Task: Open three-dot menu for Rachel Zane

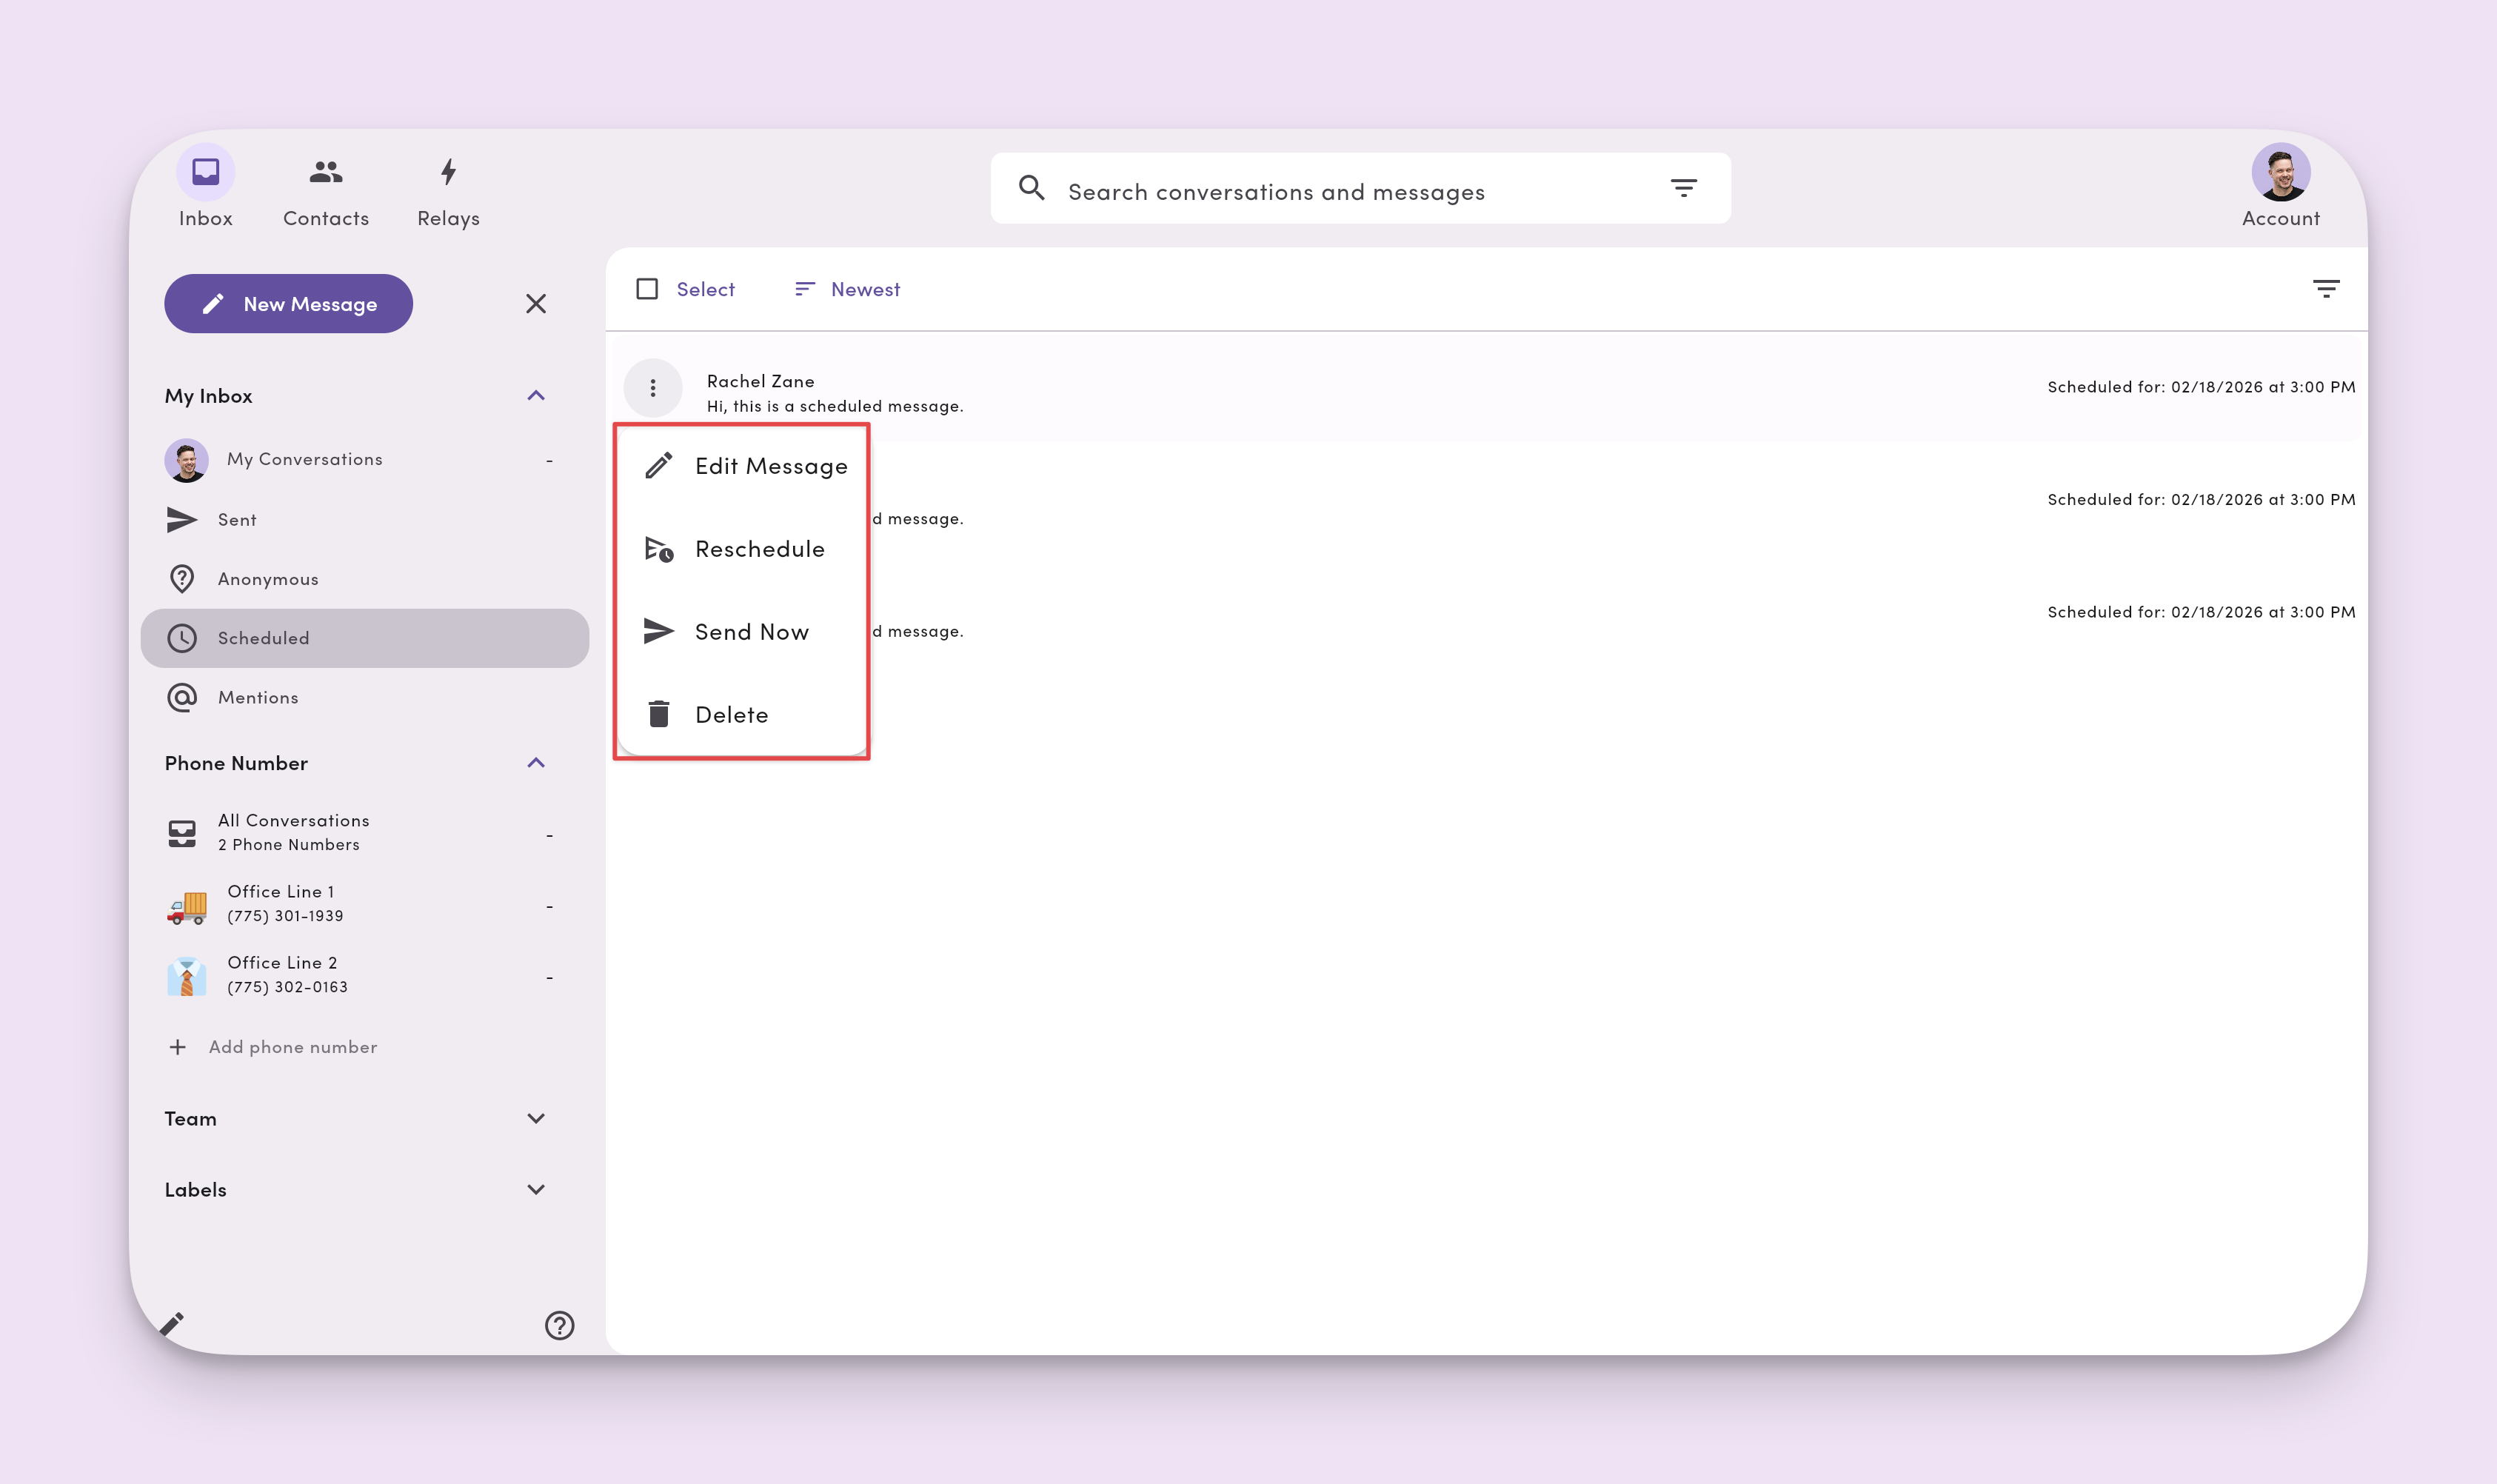Action: pyautogui.click(x=653, y=387)
